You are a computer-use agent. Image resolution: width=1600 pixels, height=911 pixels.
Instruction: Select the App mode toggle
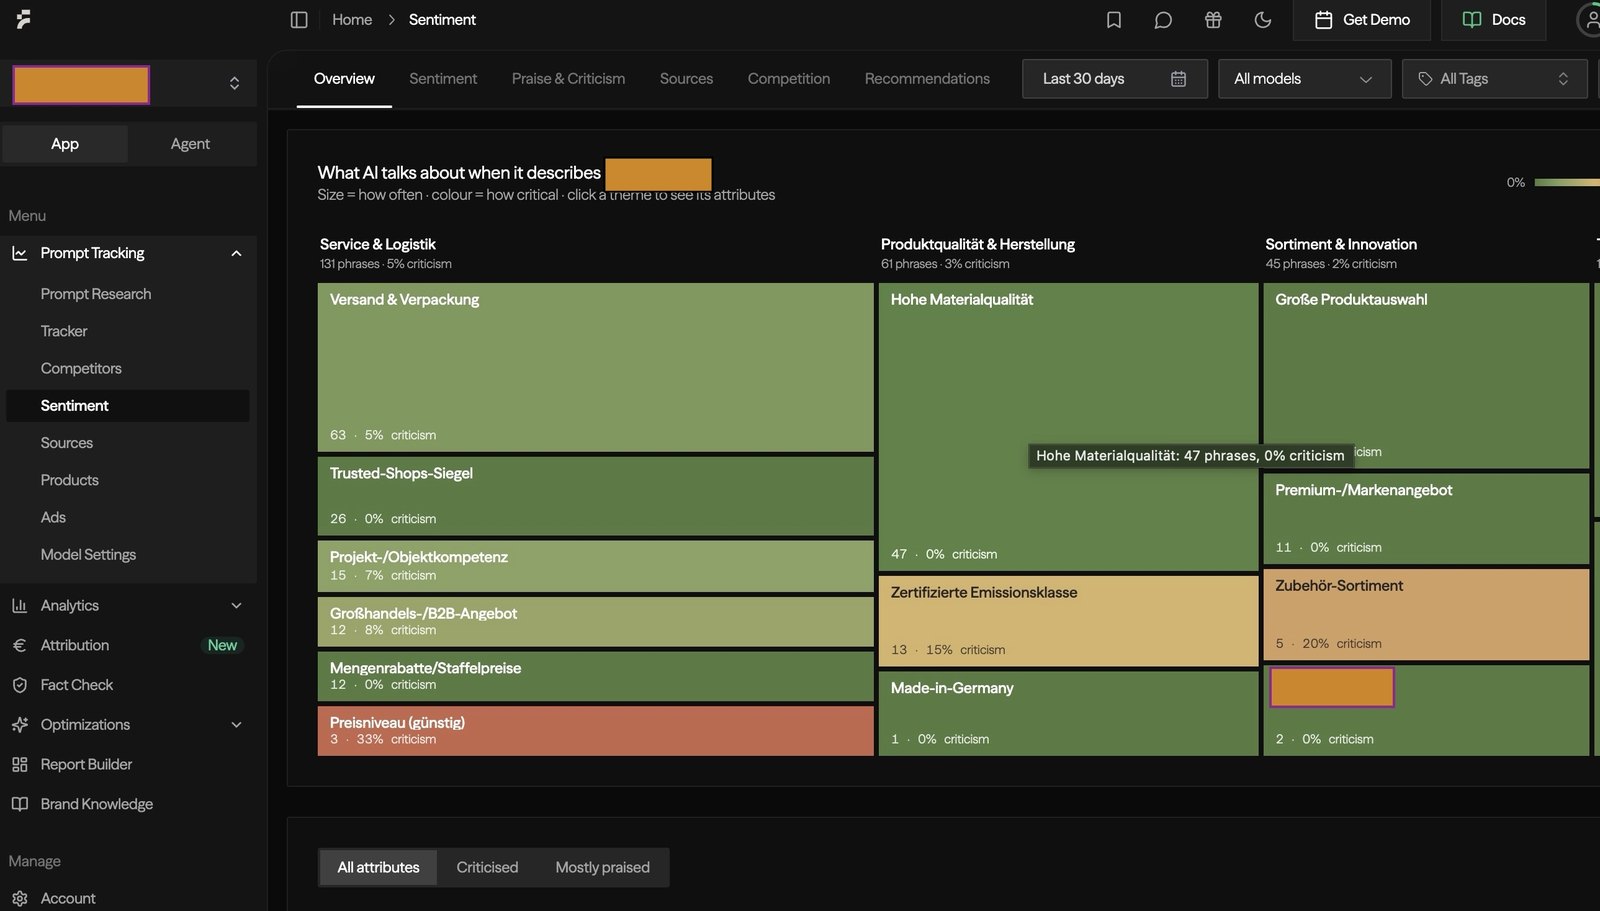pyautogui.click(x=65, y=144)
